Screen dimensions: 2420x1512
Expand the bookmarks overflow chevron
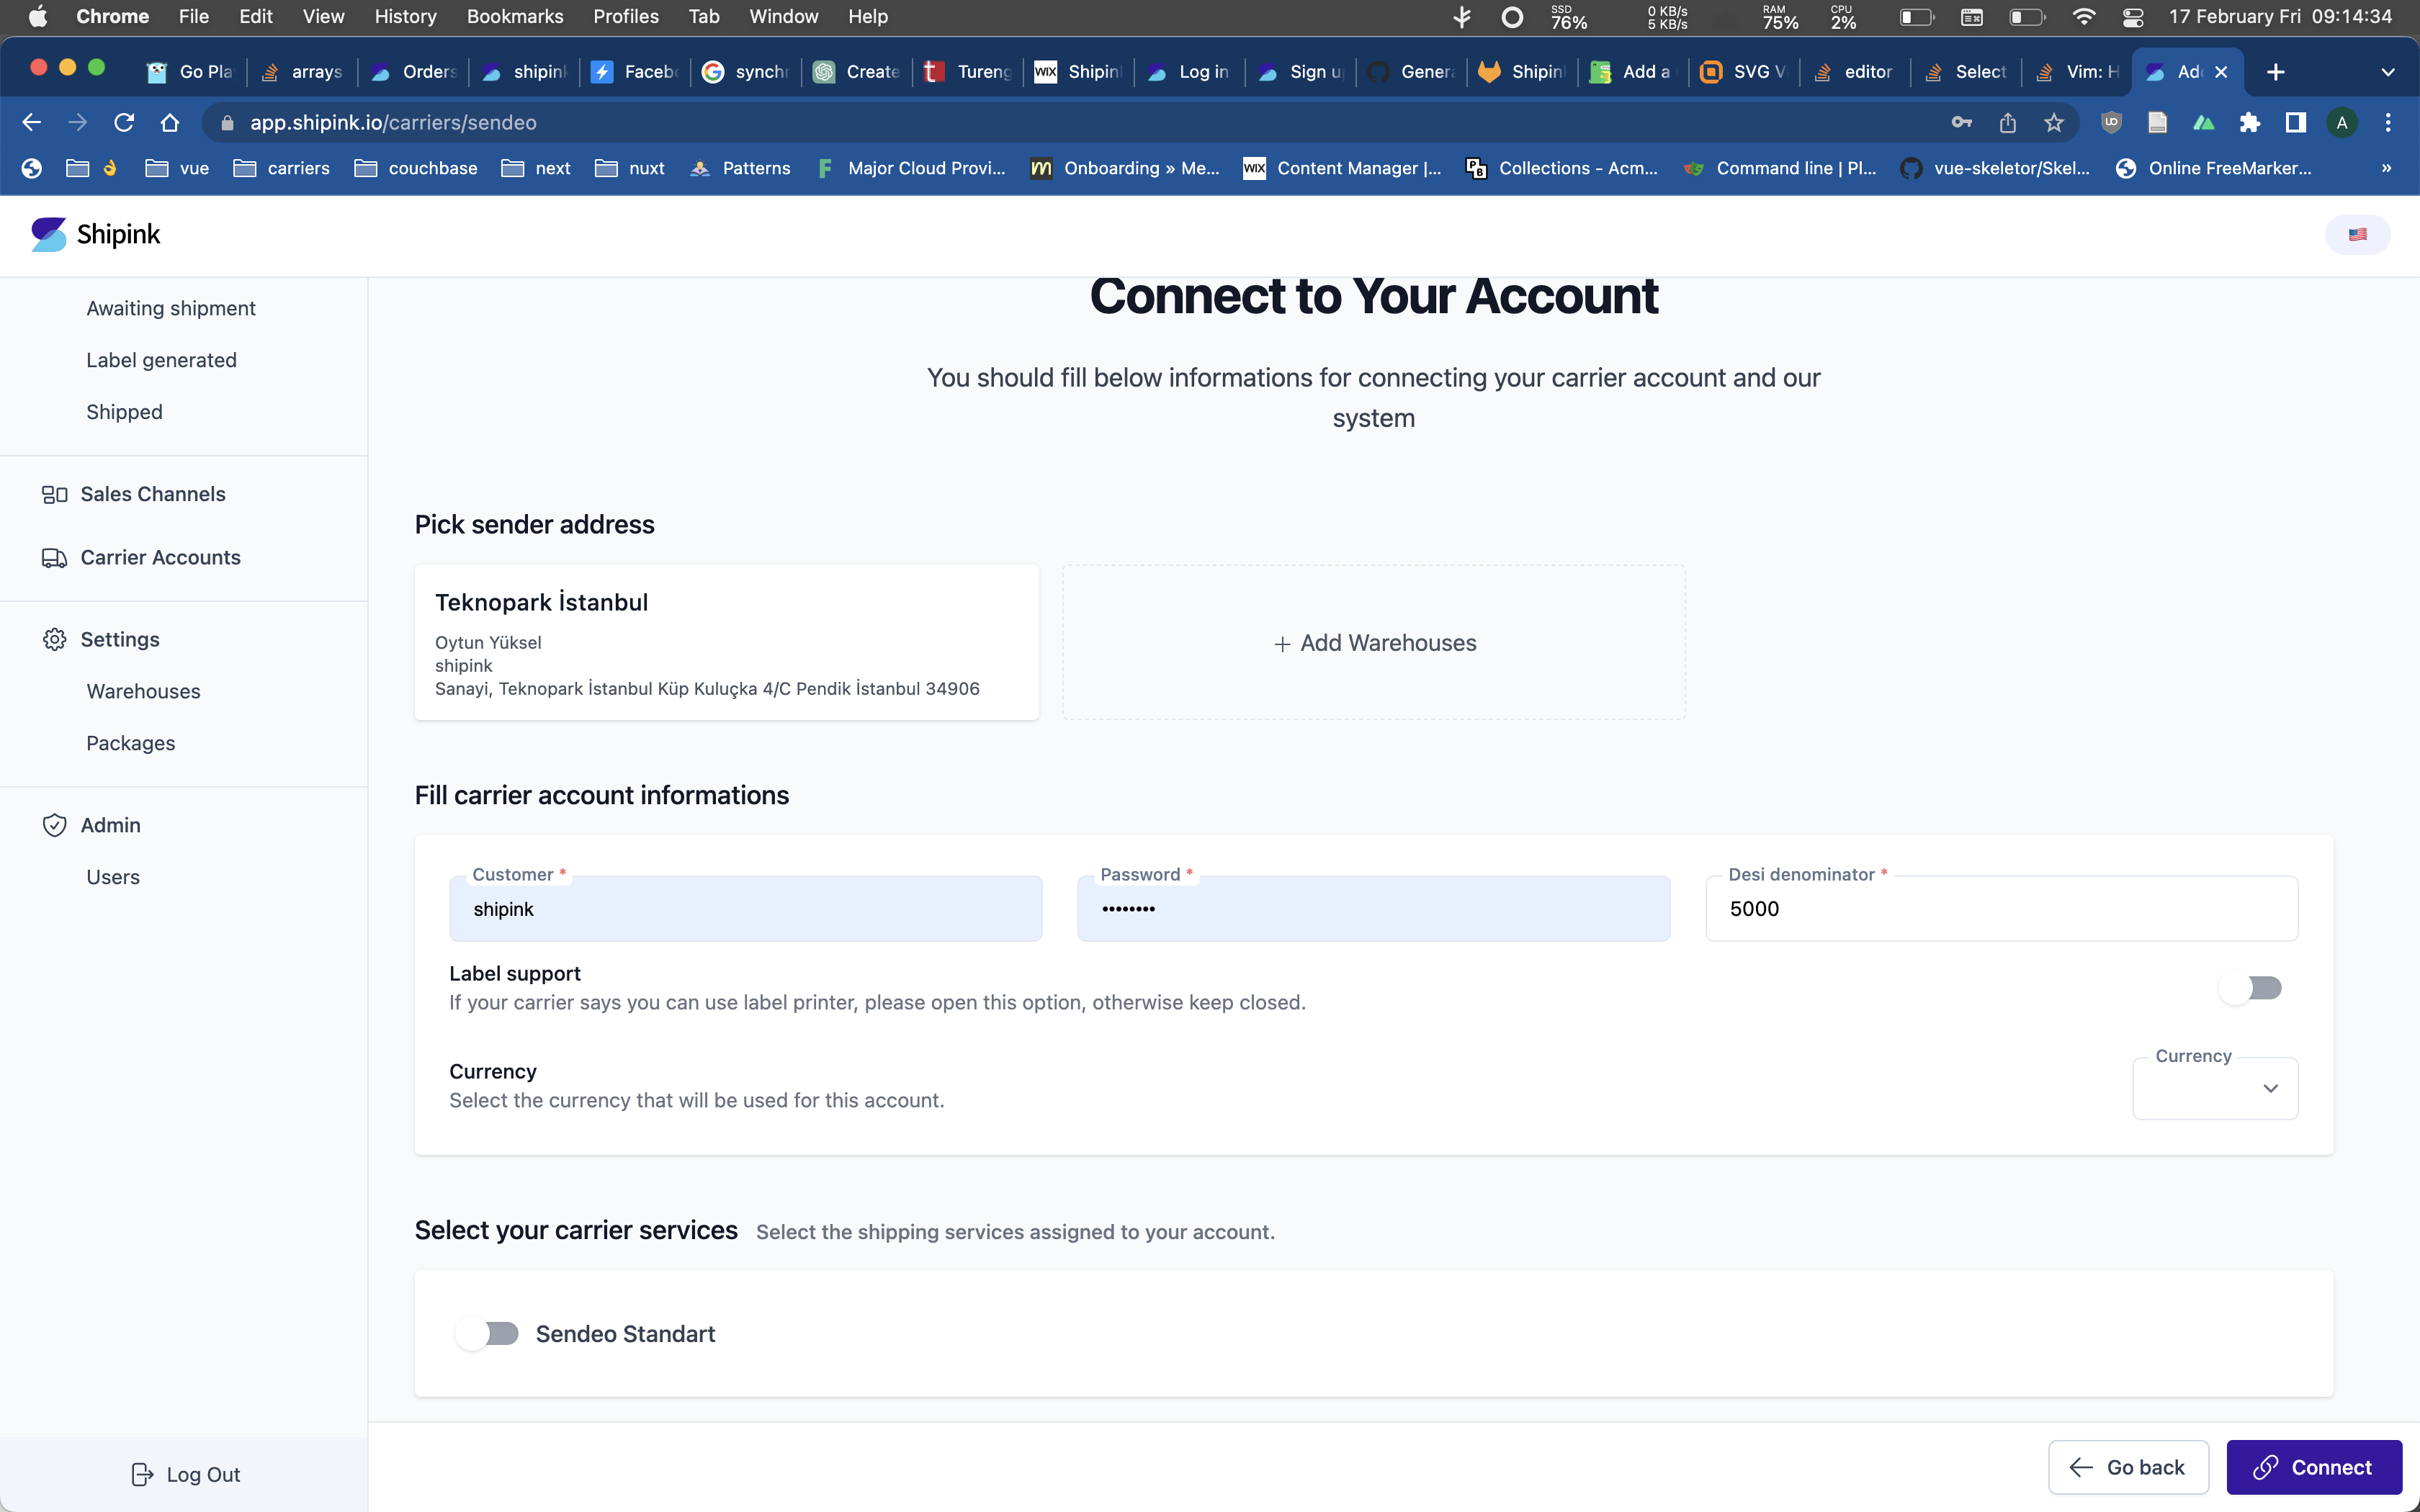coord(2386,168)
